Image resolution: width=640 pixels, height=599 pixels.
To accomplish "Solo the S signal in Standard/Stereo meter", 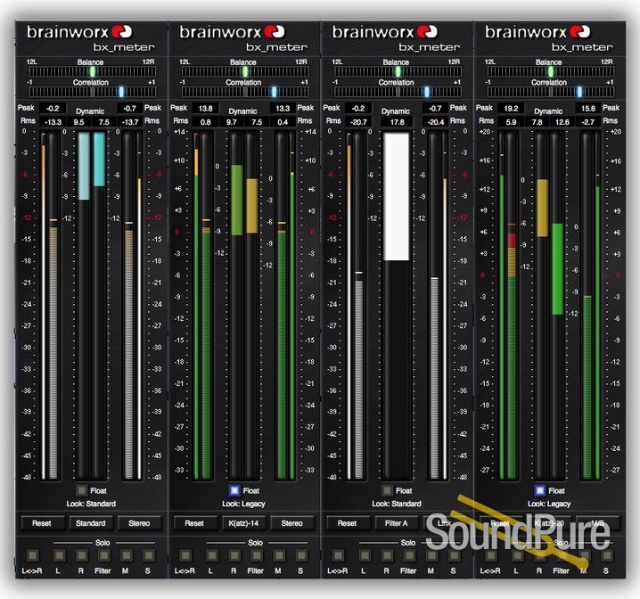I will pyautogui.click(x=149, y=555).
